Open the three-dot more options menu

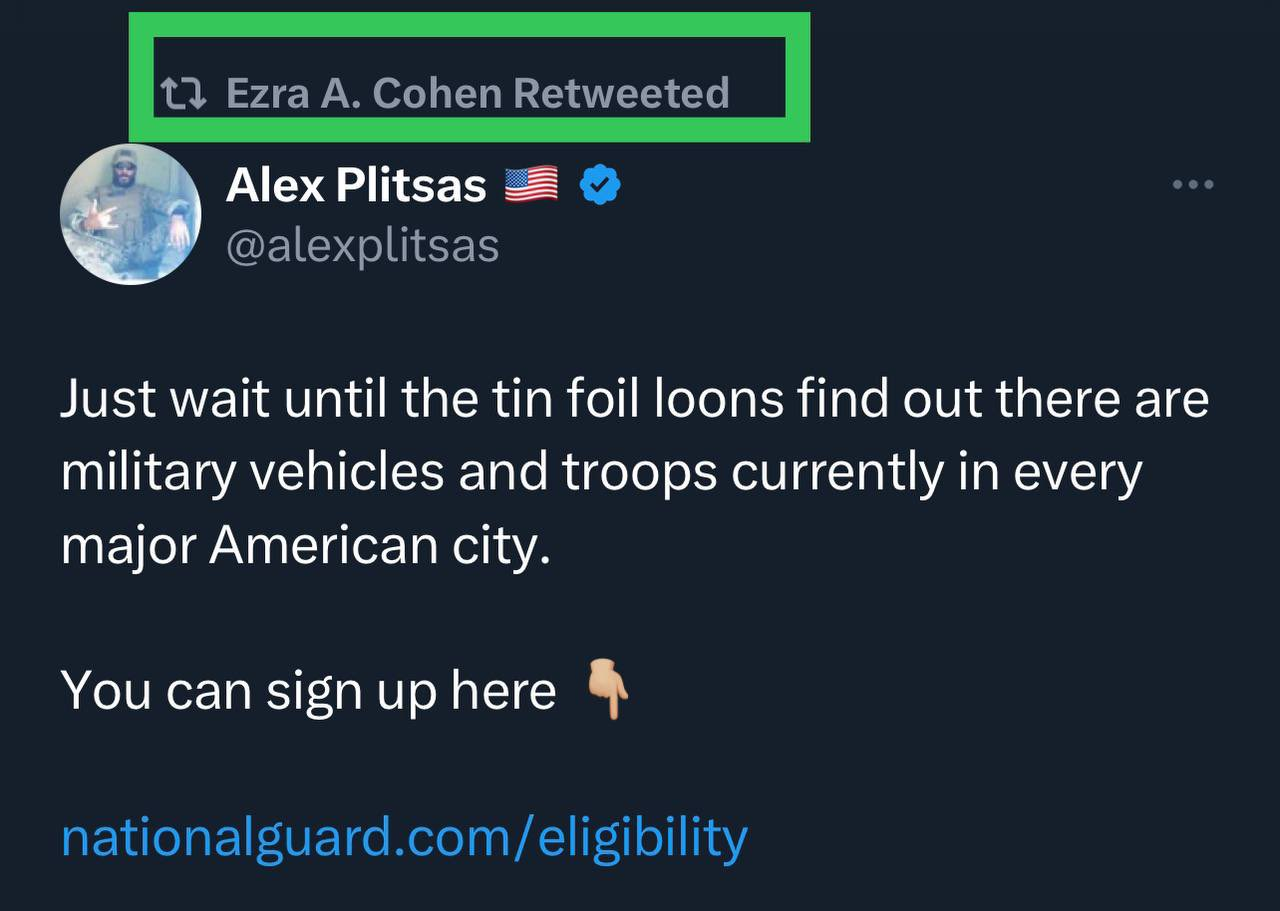tap(1193, 184)
